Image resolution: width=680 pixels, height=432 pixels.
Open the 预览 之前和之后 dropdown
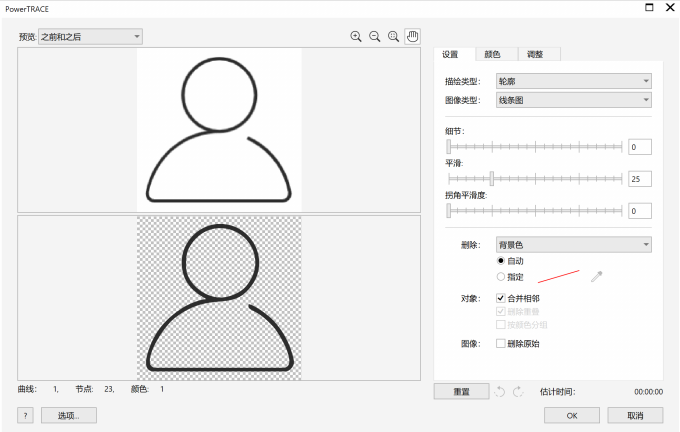pyautogui.click(x=90, y=36)
